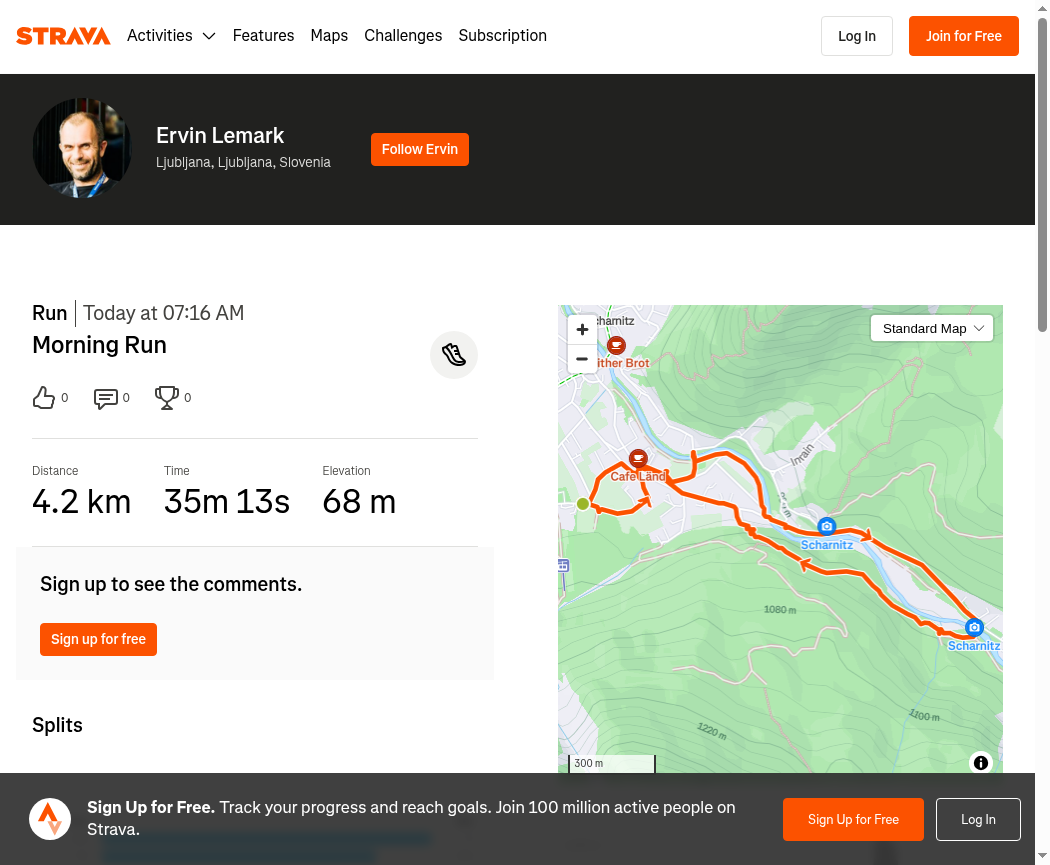Click Ervin Lemark's profile photo
Viewport: 1050px width, 865px height.
[82, 148]
